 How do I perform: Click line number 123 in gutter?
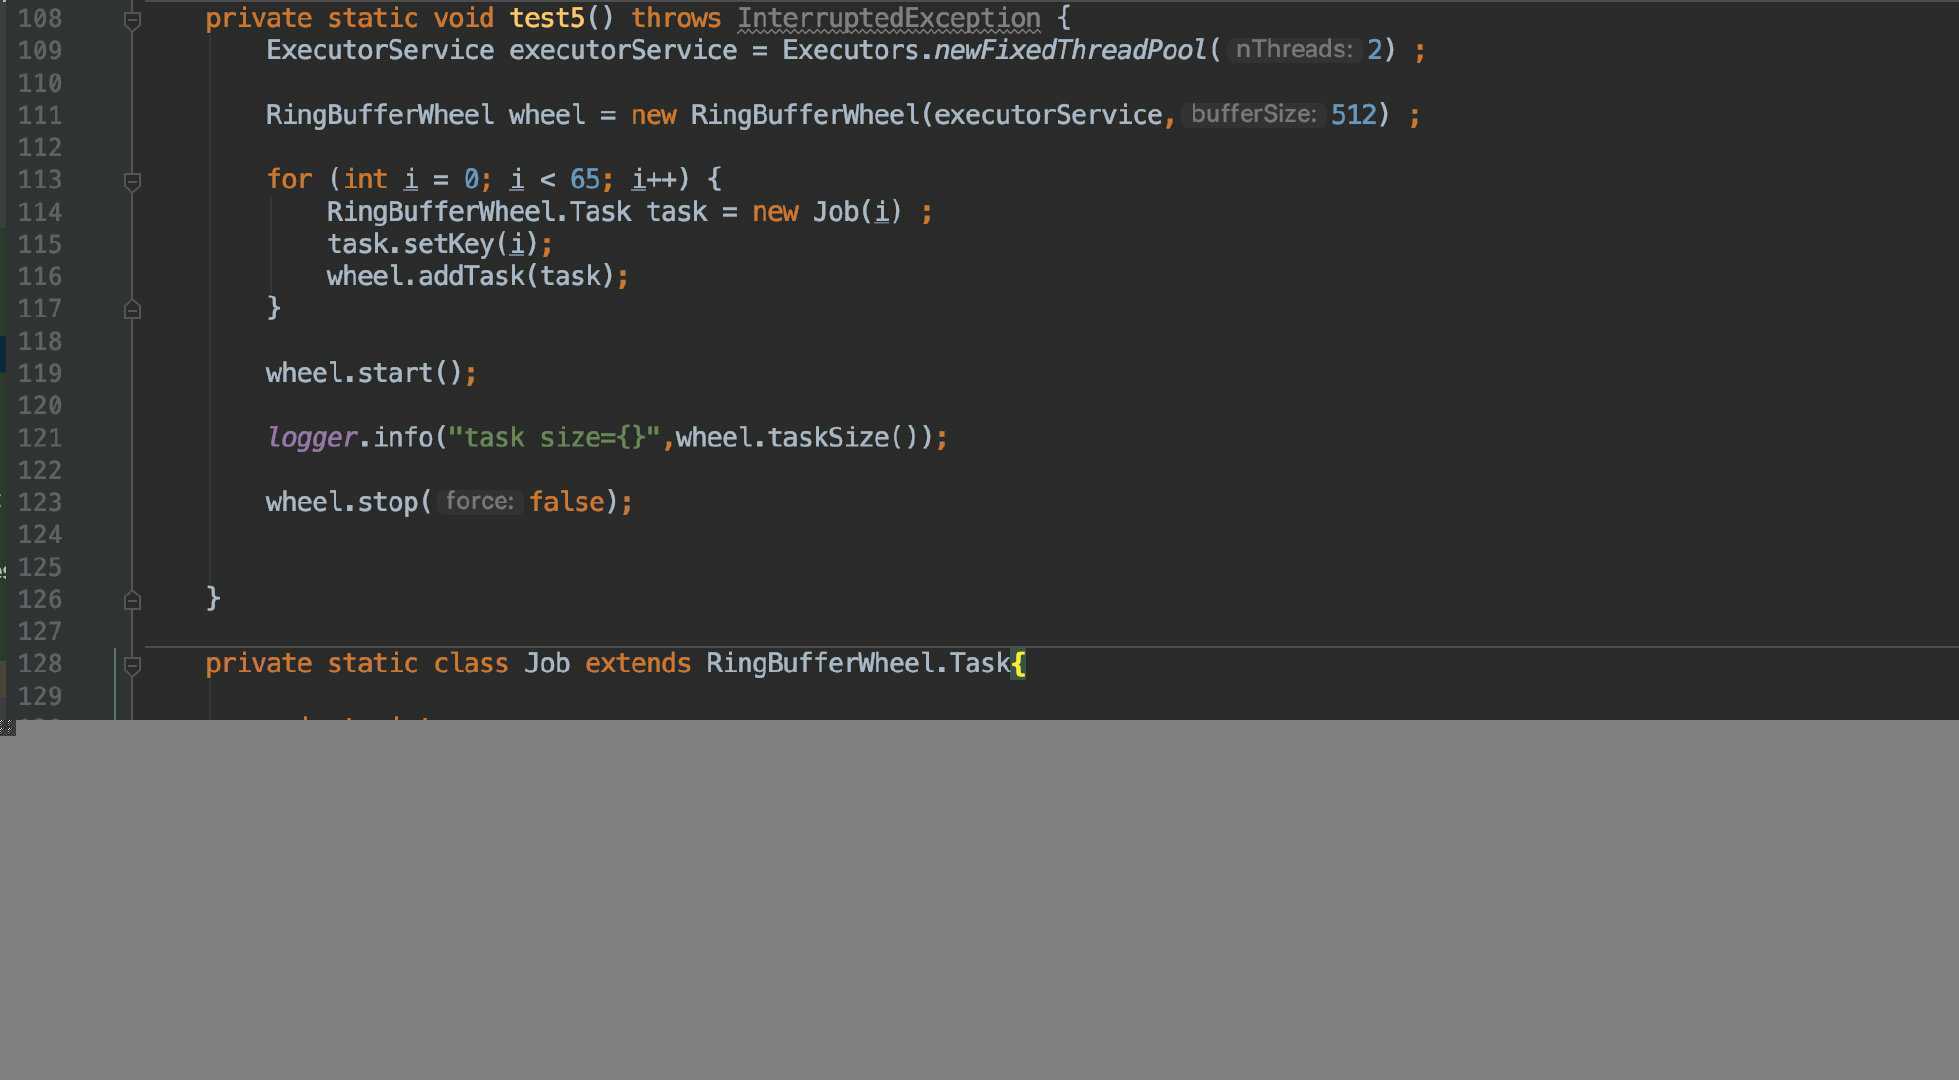click(x=40, y=502)
